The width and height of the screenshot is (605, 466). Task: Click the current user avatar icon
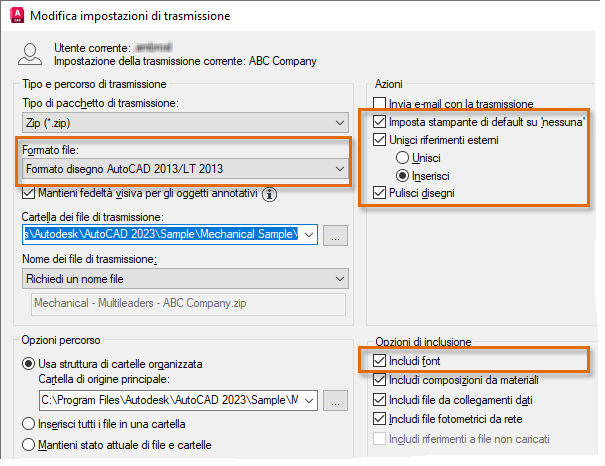pos(31,54)
